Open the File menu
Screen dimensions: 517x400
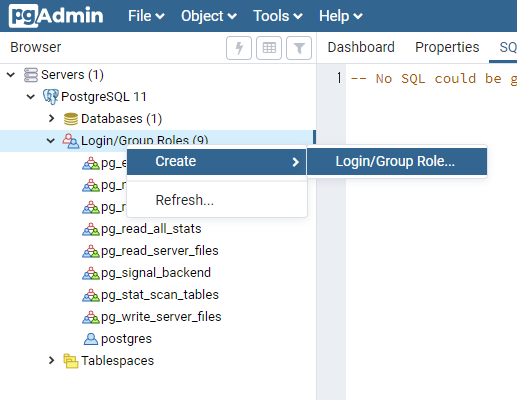click(146, 16)
